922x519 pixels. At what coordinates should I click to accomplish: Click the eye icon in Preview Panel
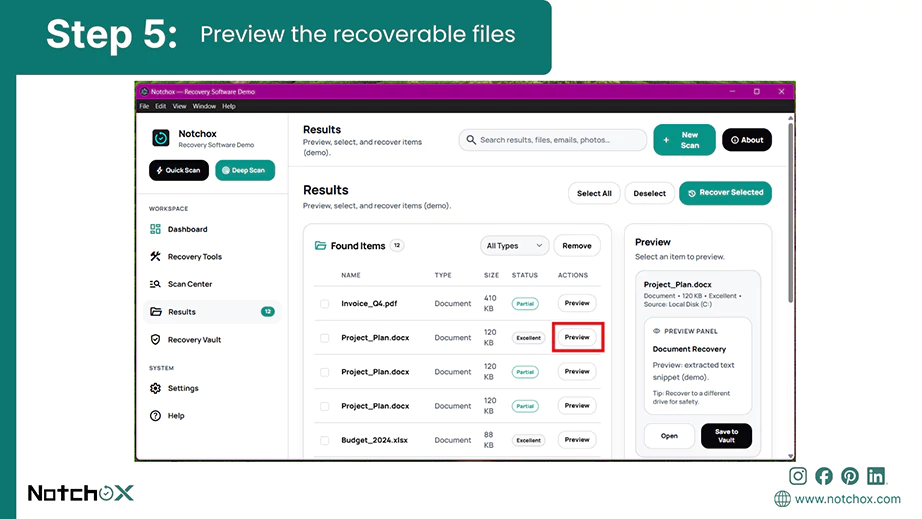point(657,331)
